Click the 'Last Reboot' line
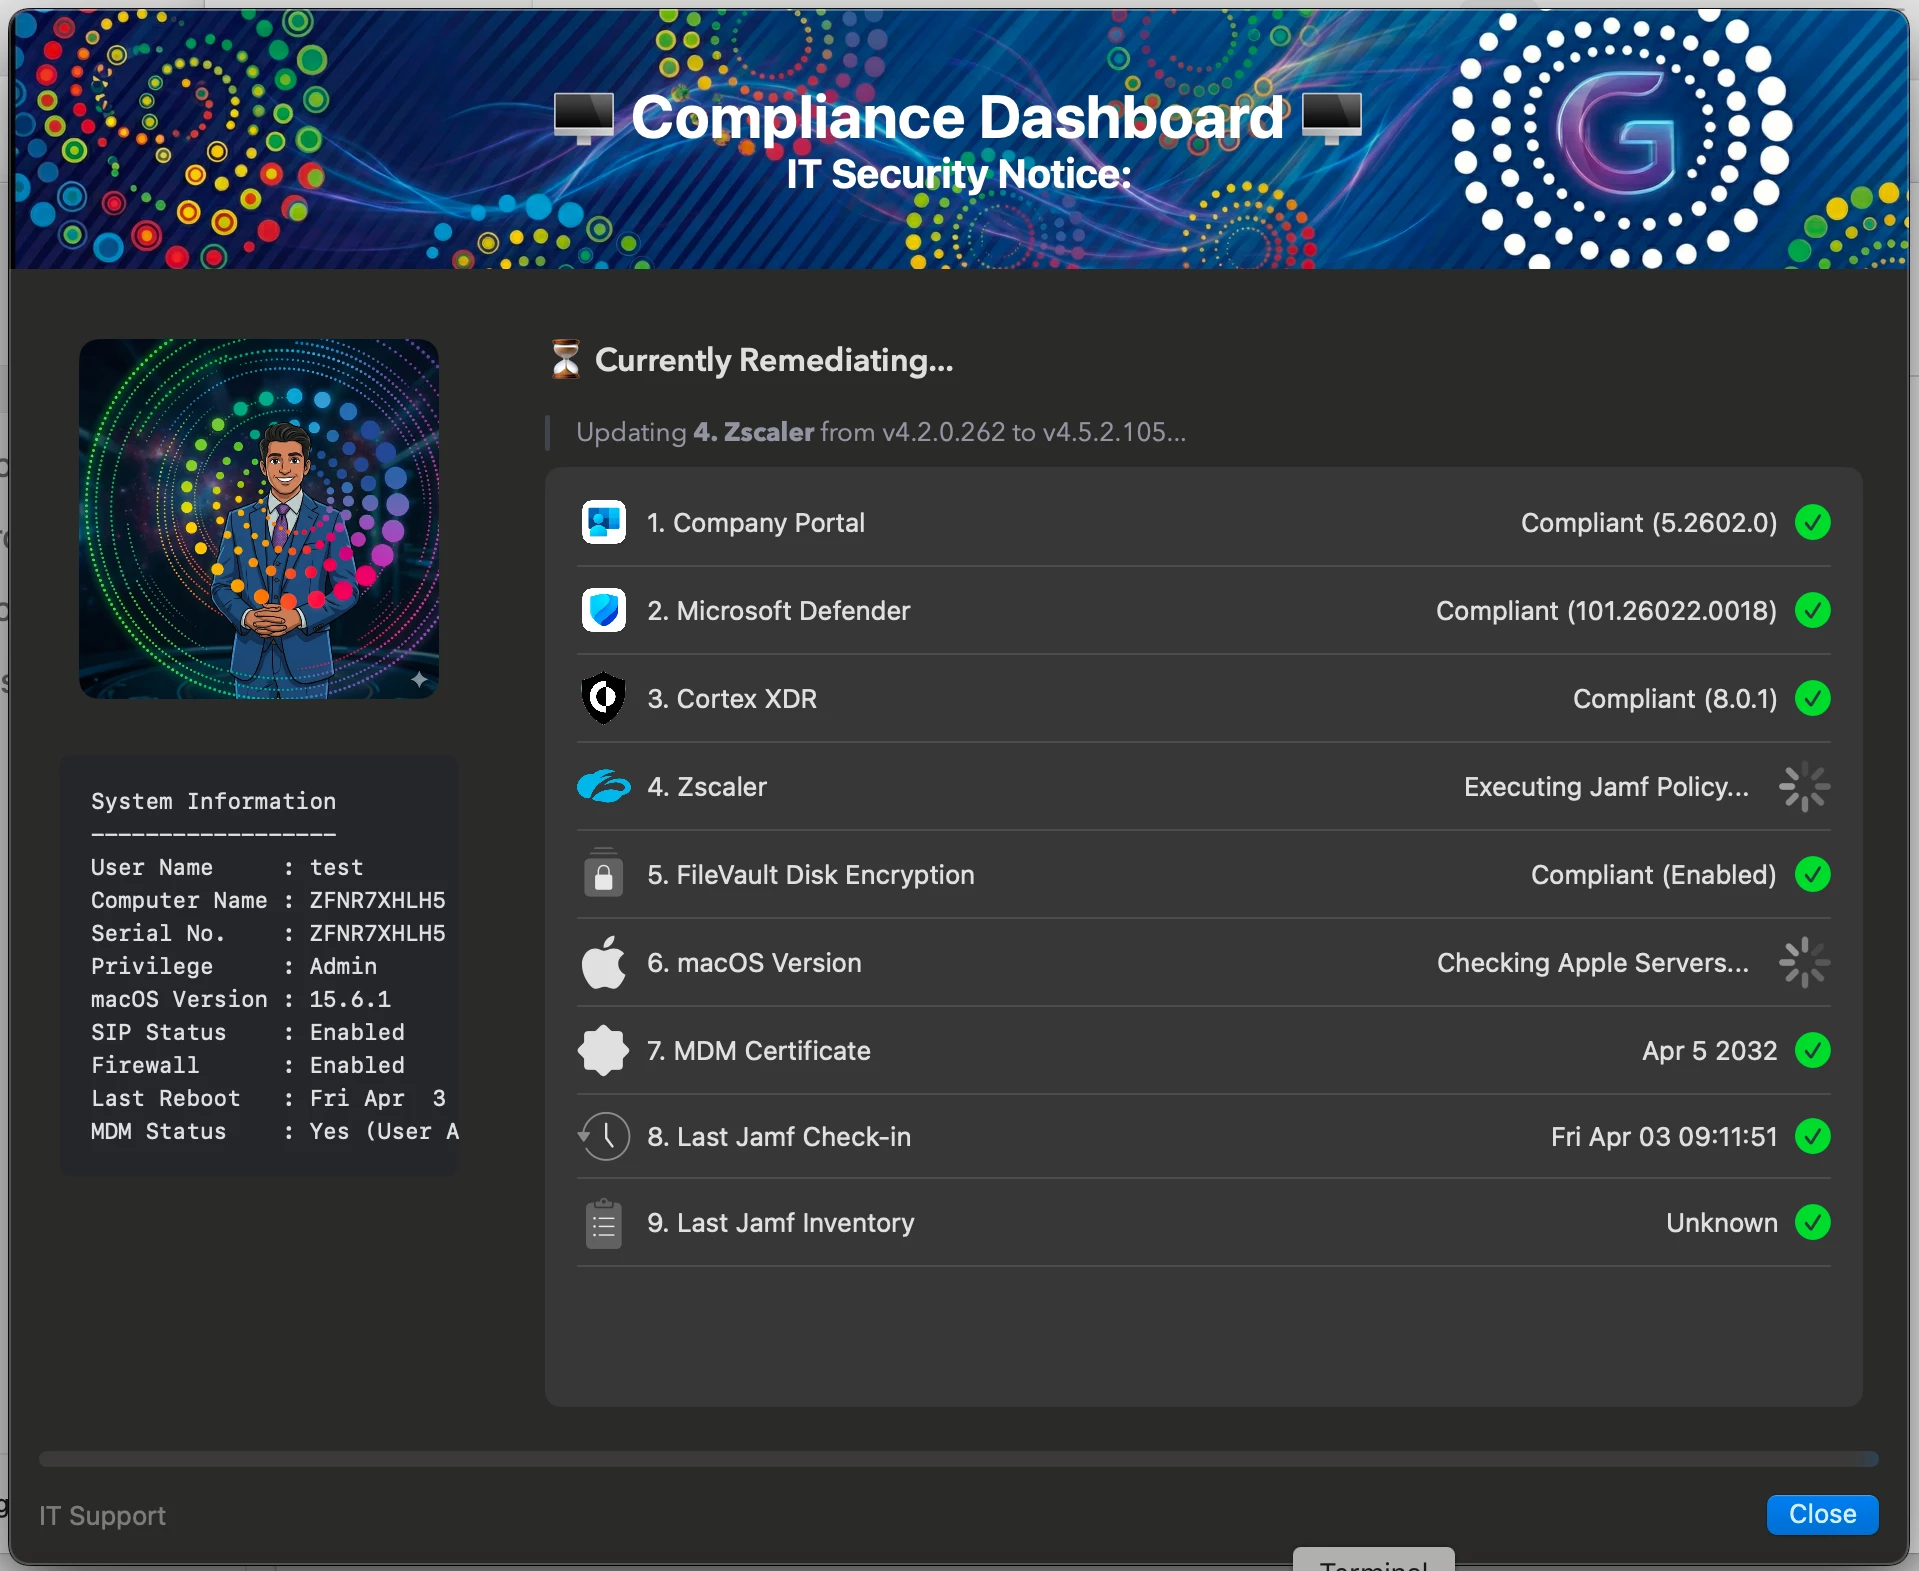 point(268,1098)
